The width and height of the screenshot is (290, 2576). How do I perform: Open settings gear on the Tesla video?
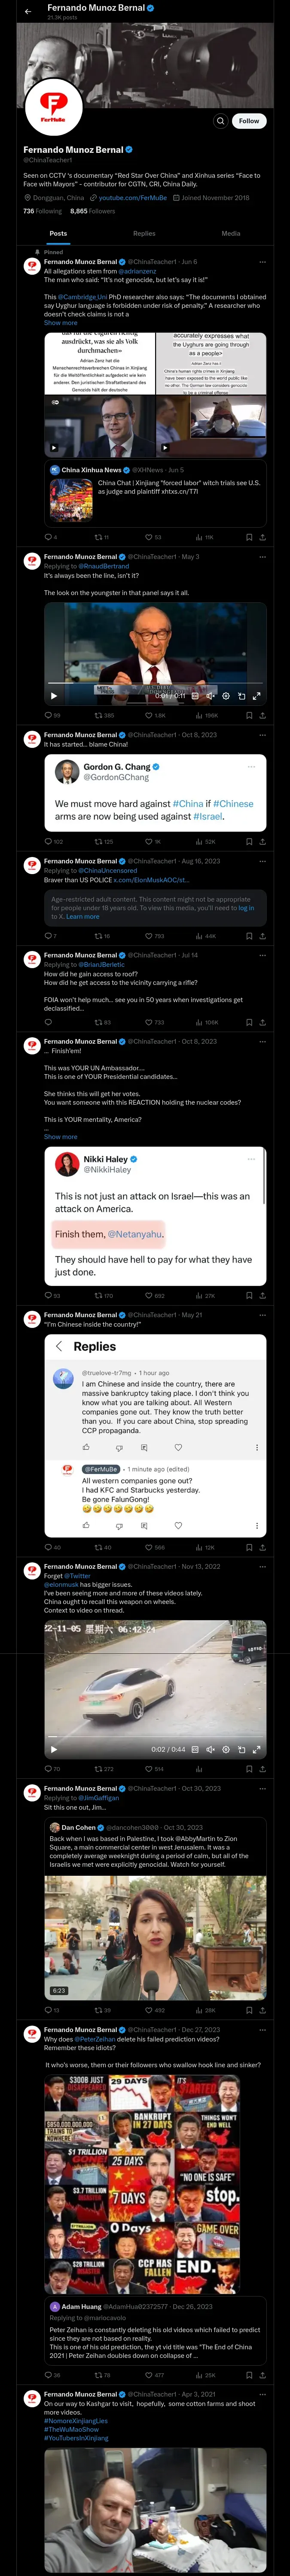tap(226, 1749)
